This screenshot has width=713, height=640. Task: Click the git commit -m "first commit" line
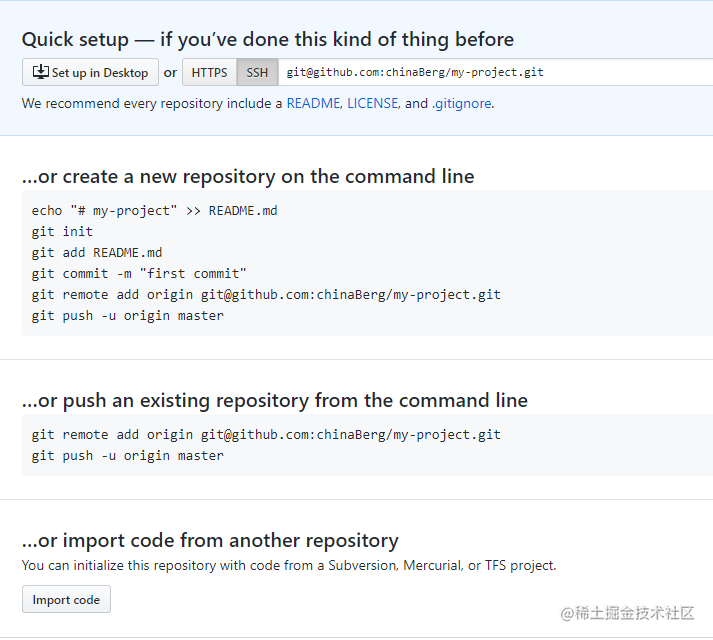click(x=139, y=274)
